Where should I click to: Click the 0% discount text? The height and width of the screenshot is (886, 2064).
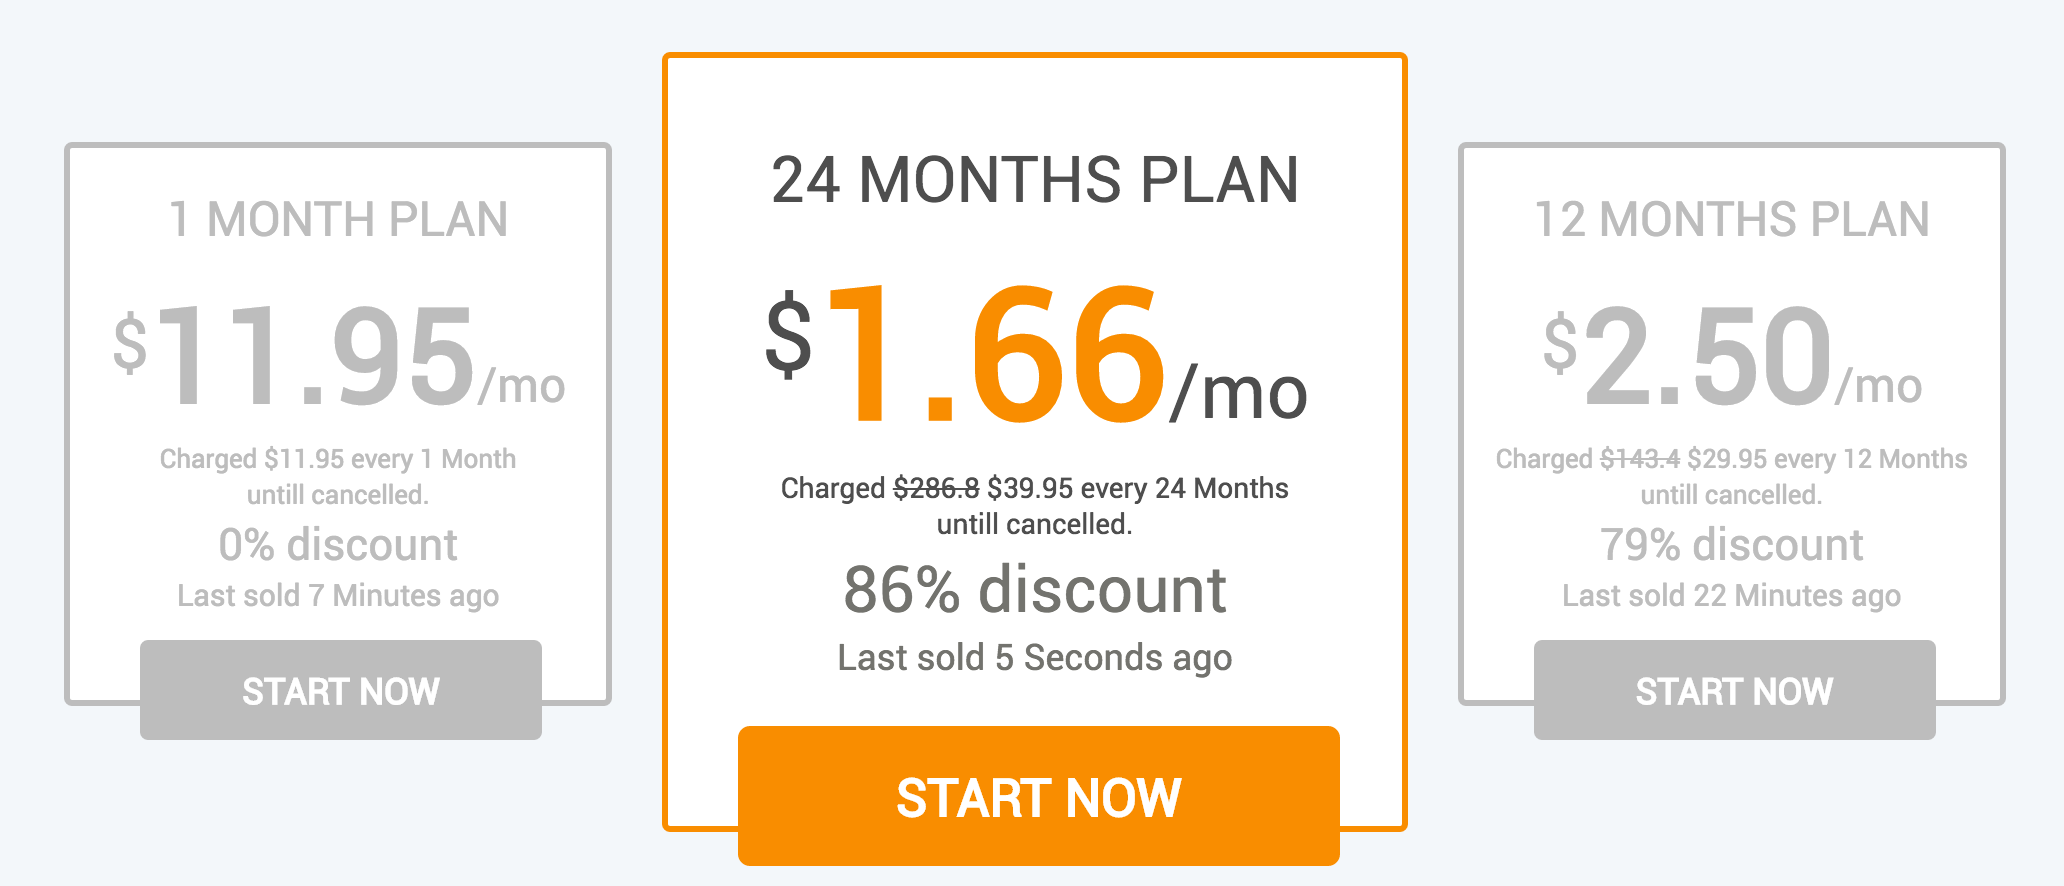click(338, 545)
